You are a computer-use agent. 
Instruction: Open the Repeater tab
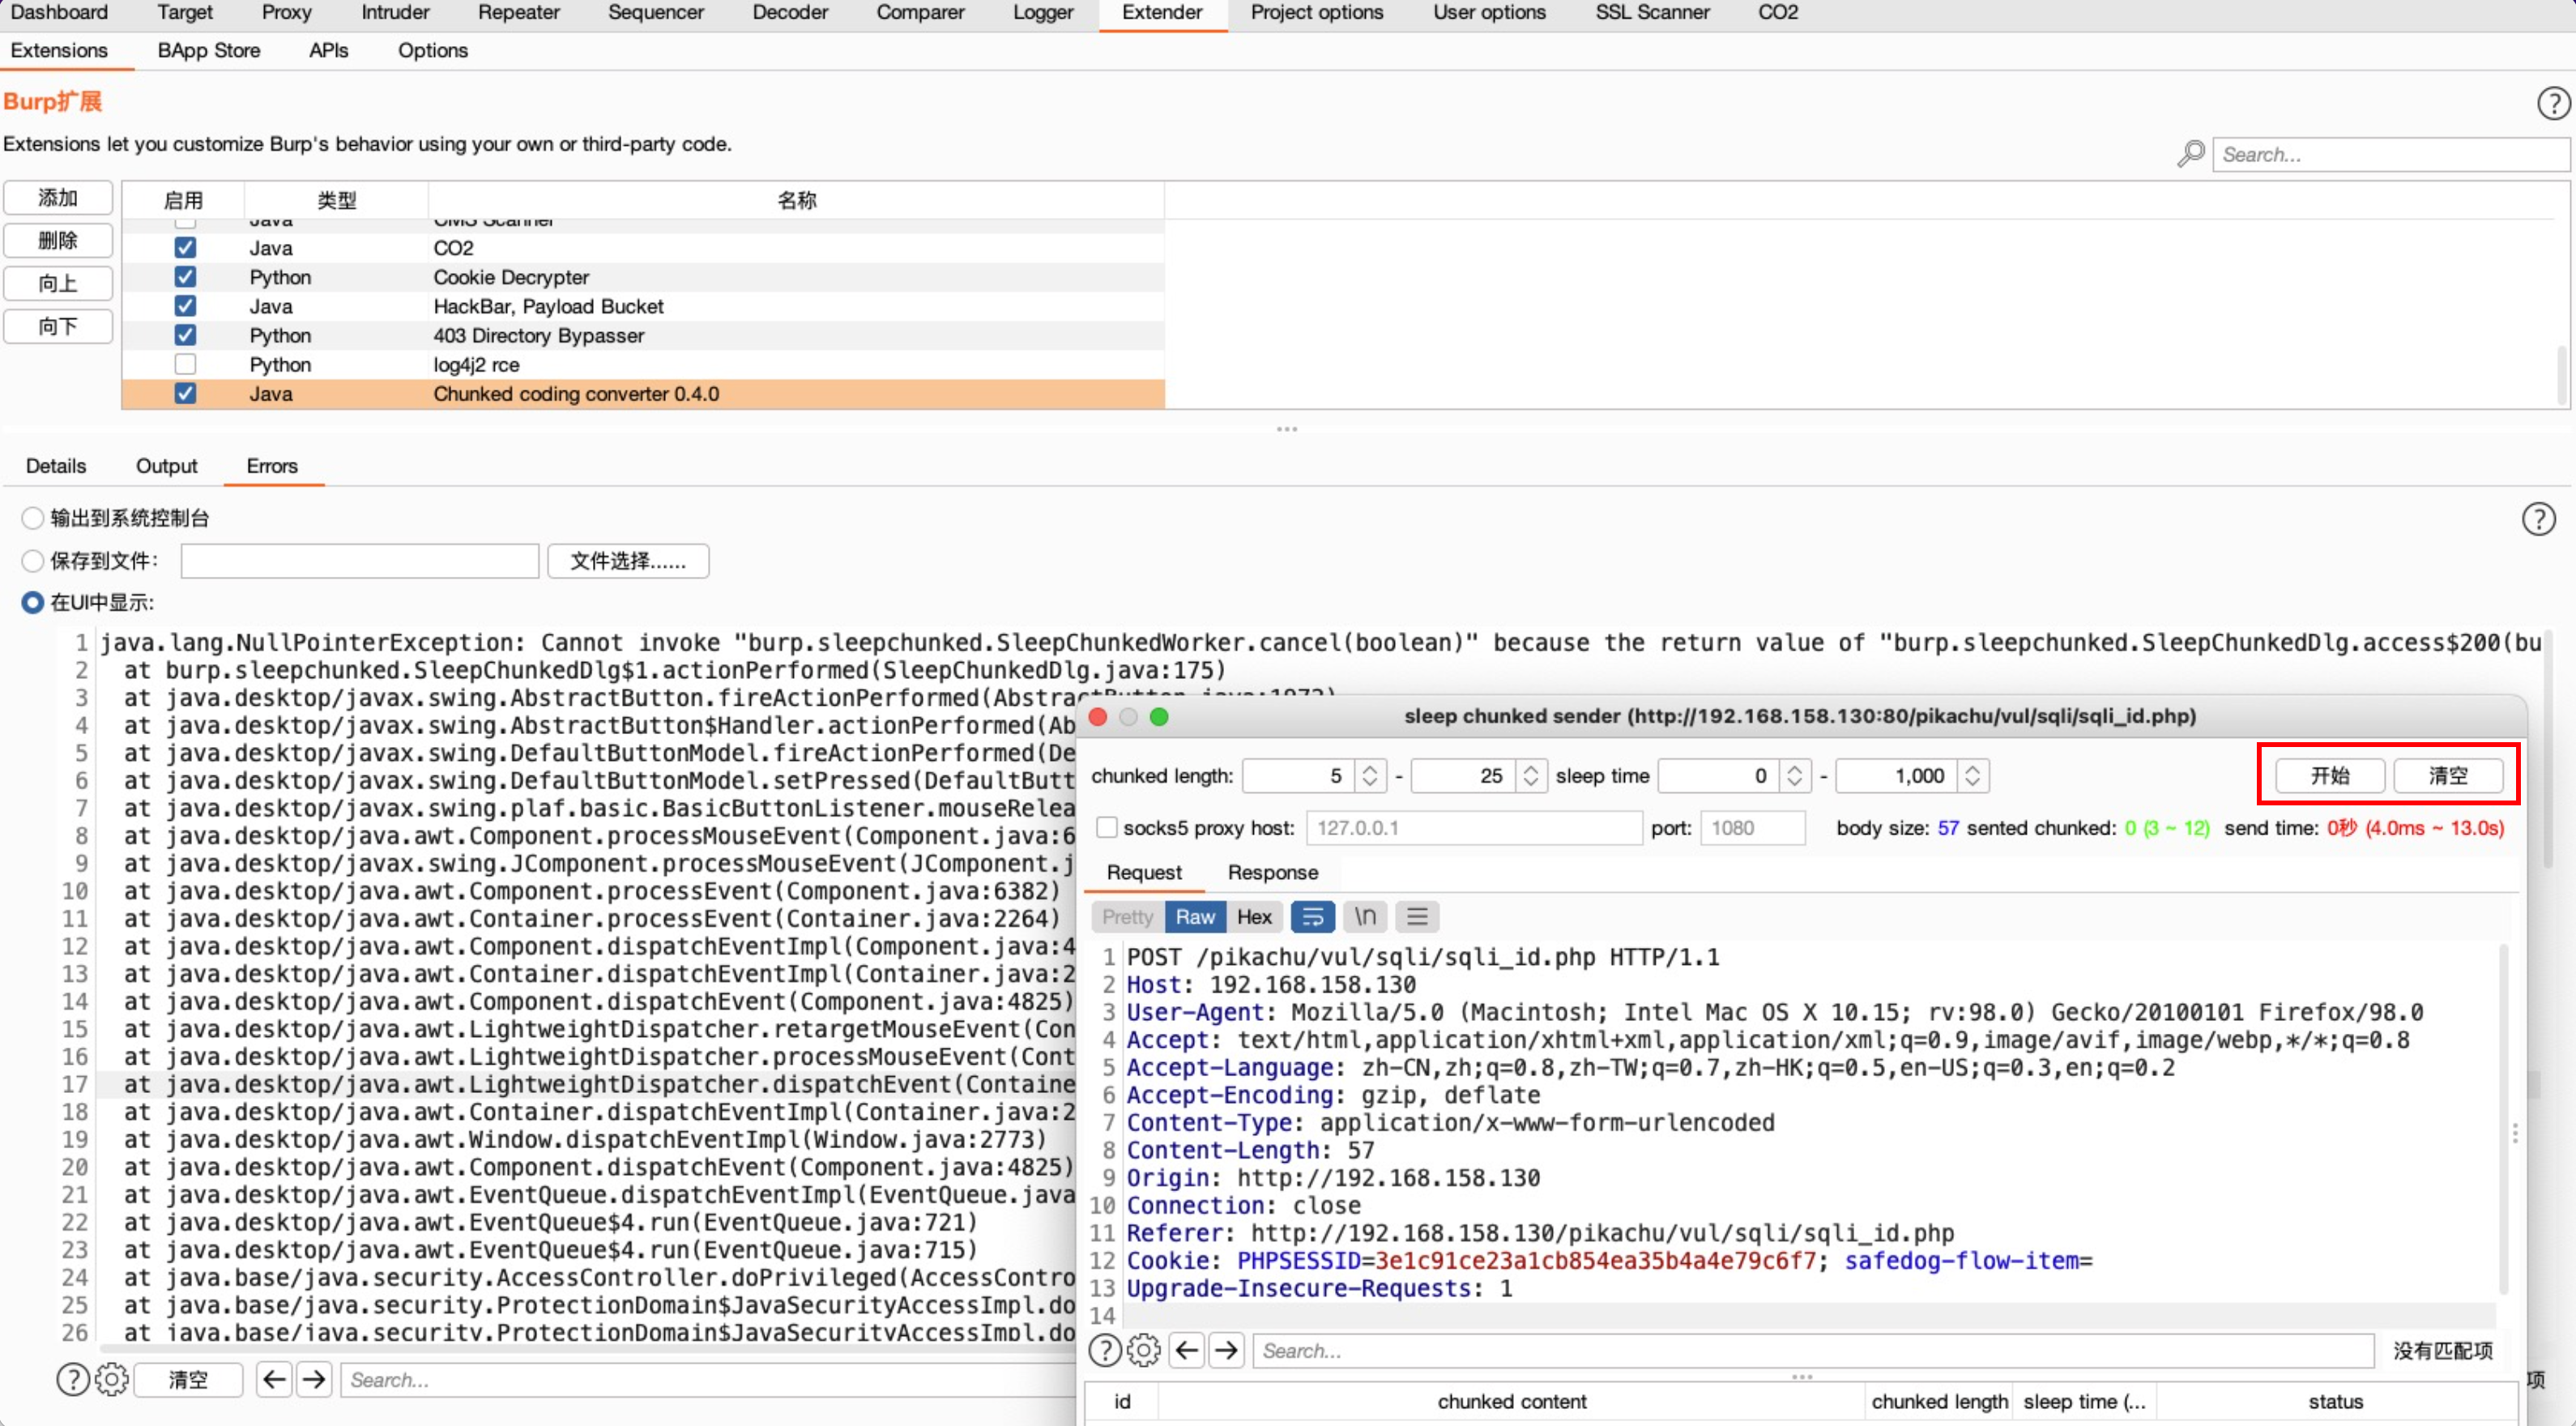tap(518, 13)
